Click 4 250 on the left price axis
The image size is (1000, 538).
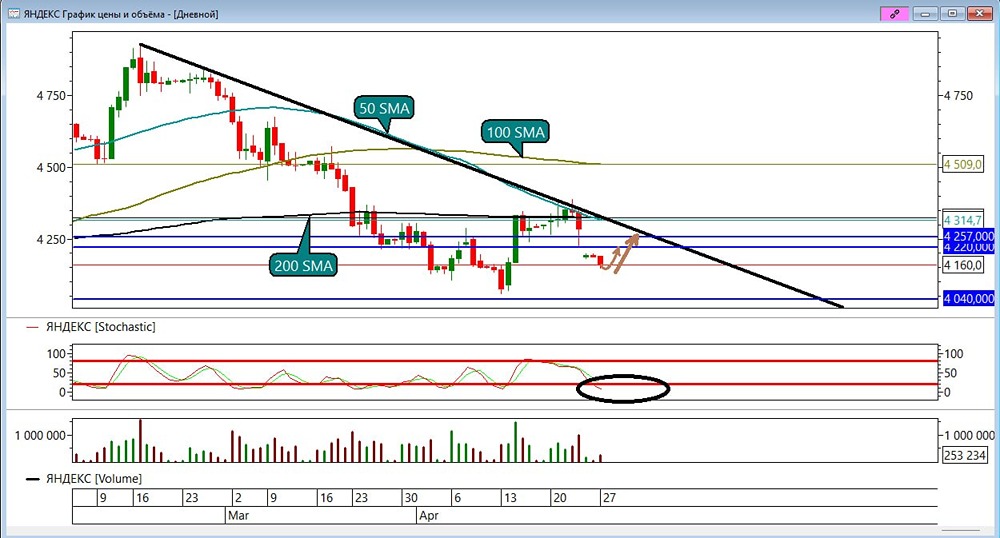coord(50,240)
